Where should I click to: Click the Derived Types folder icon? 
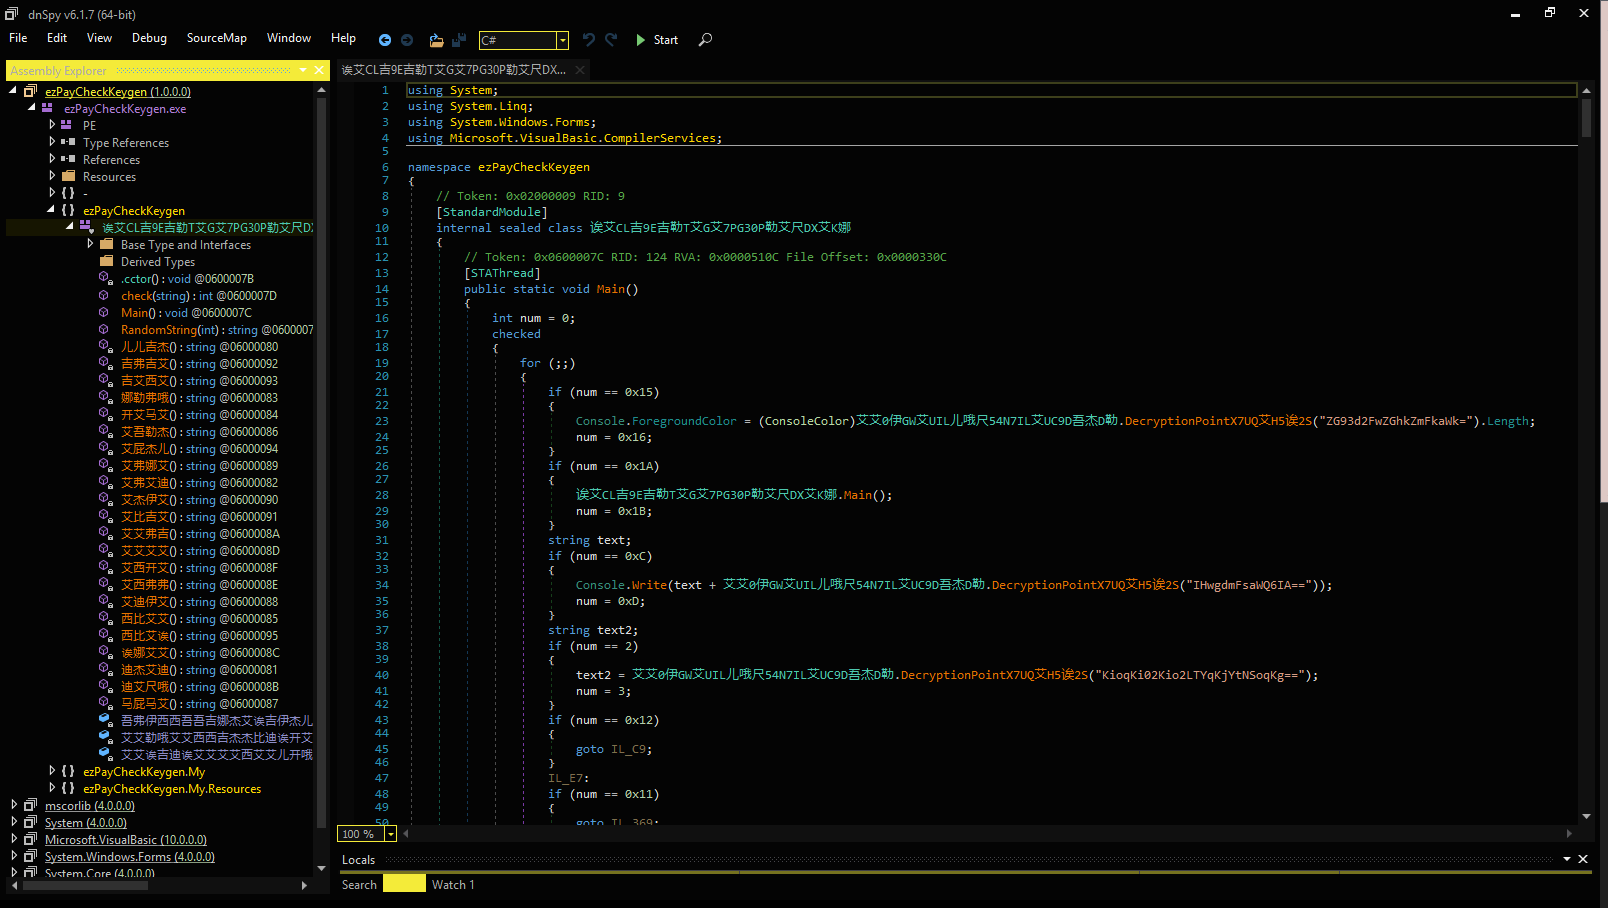pyautogui.click(x=106, y=261)
